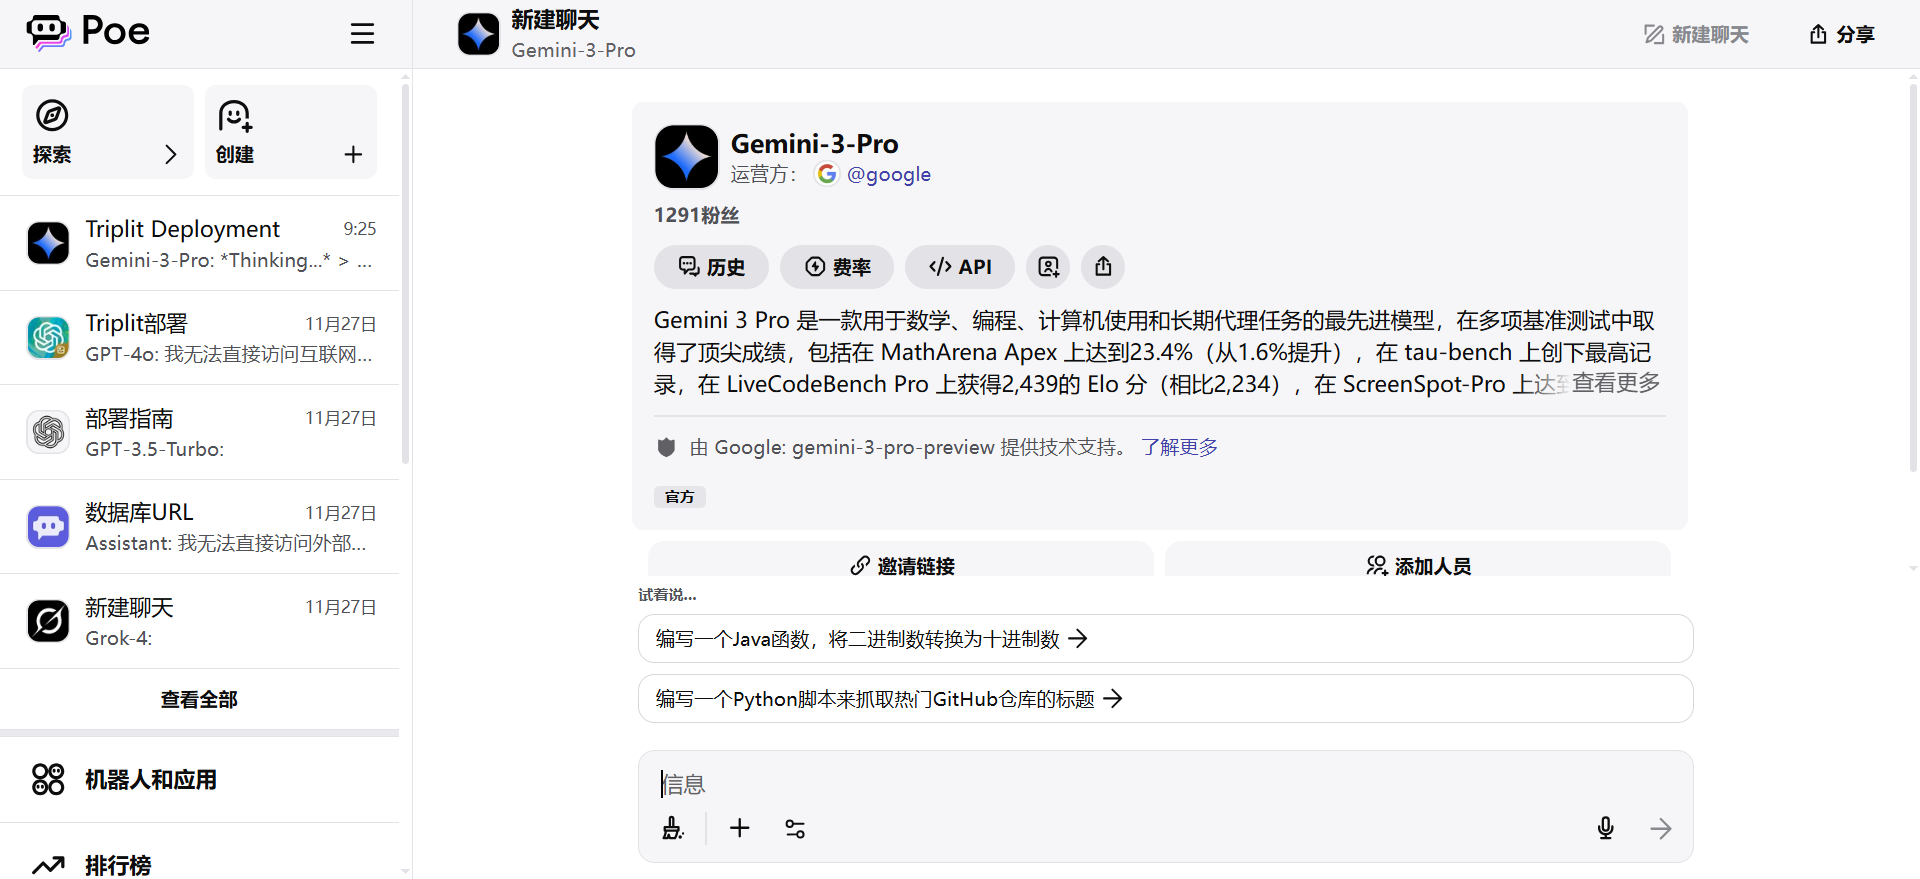Click the send arrow in the message box
1920x879 pixels.
pos(1660,828)
